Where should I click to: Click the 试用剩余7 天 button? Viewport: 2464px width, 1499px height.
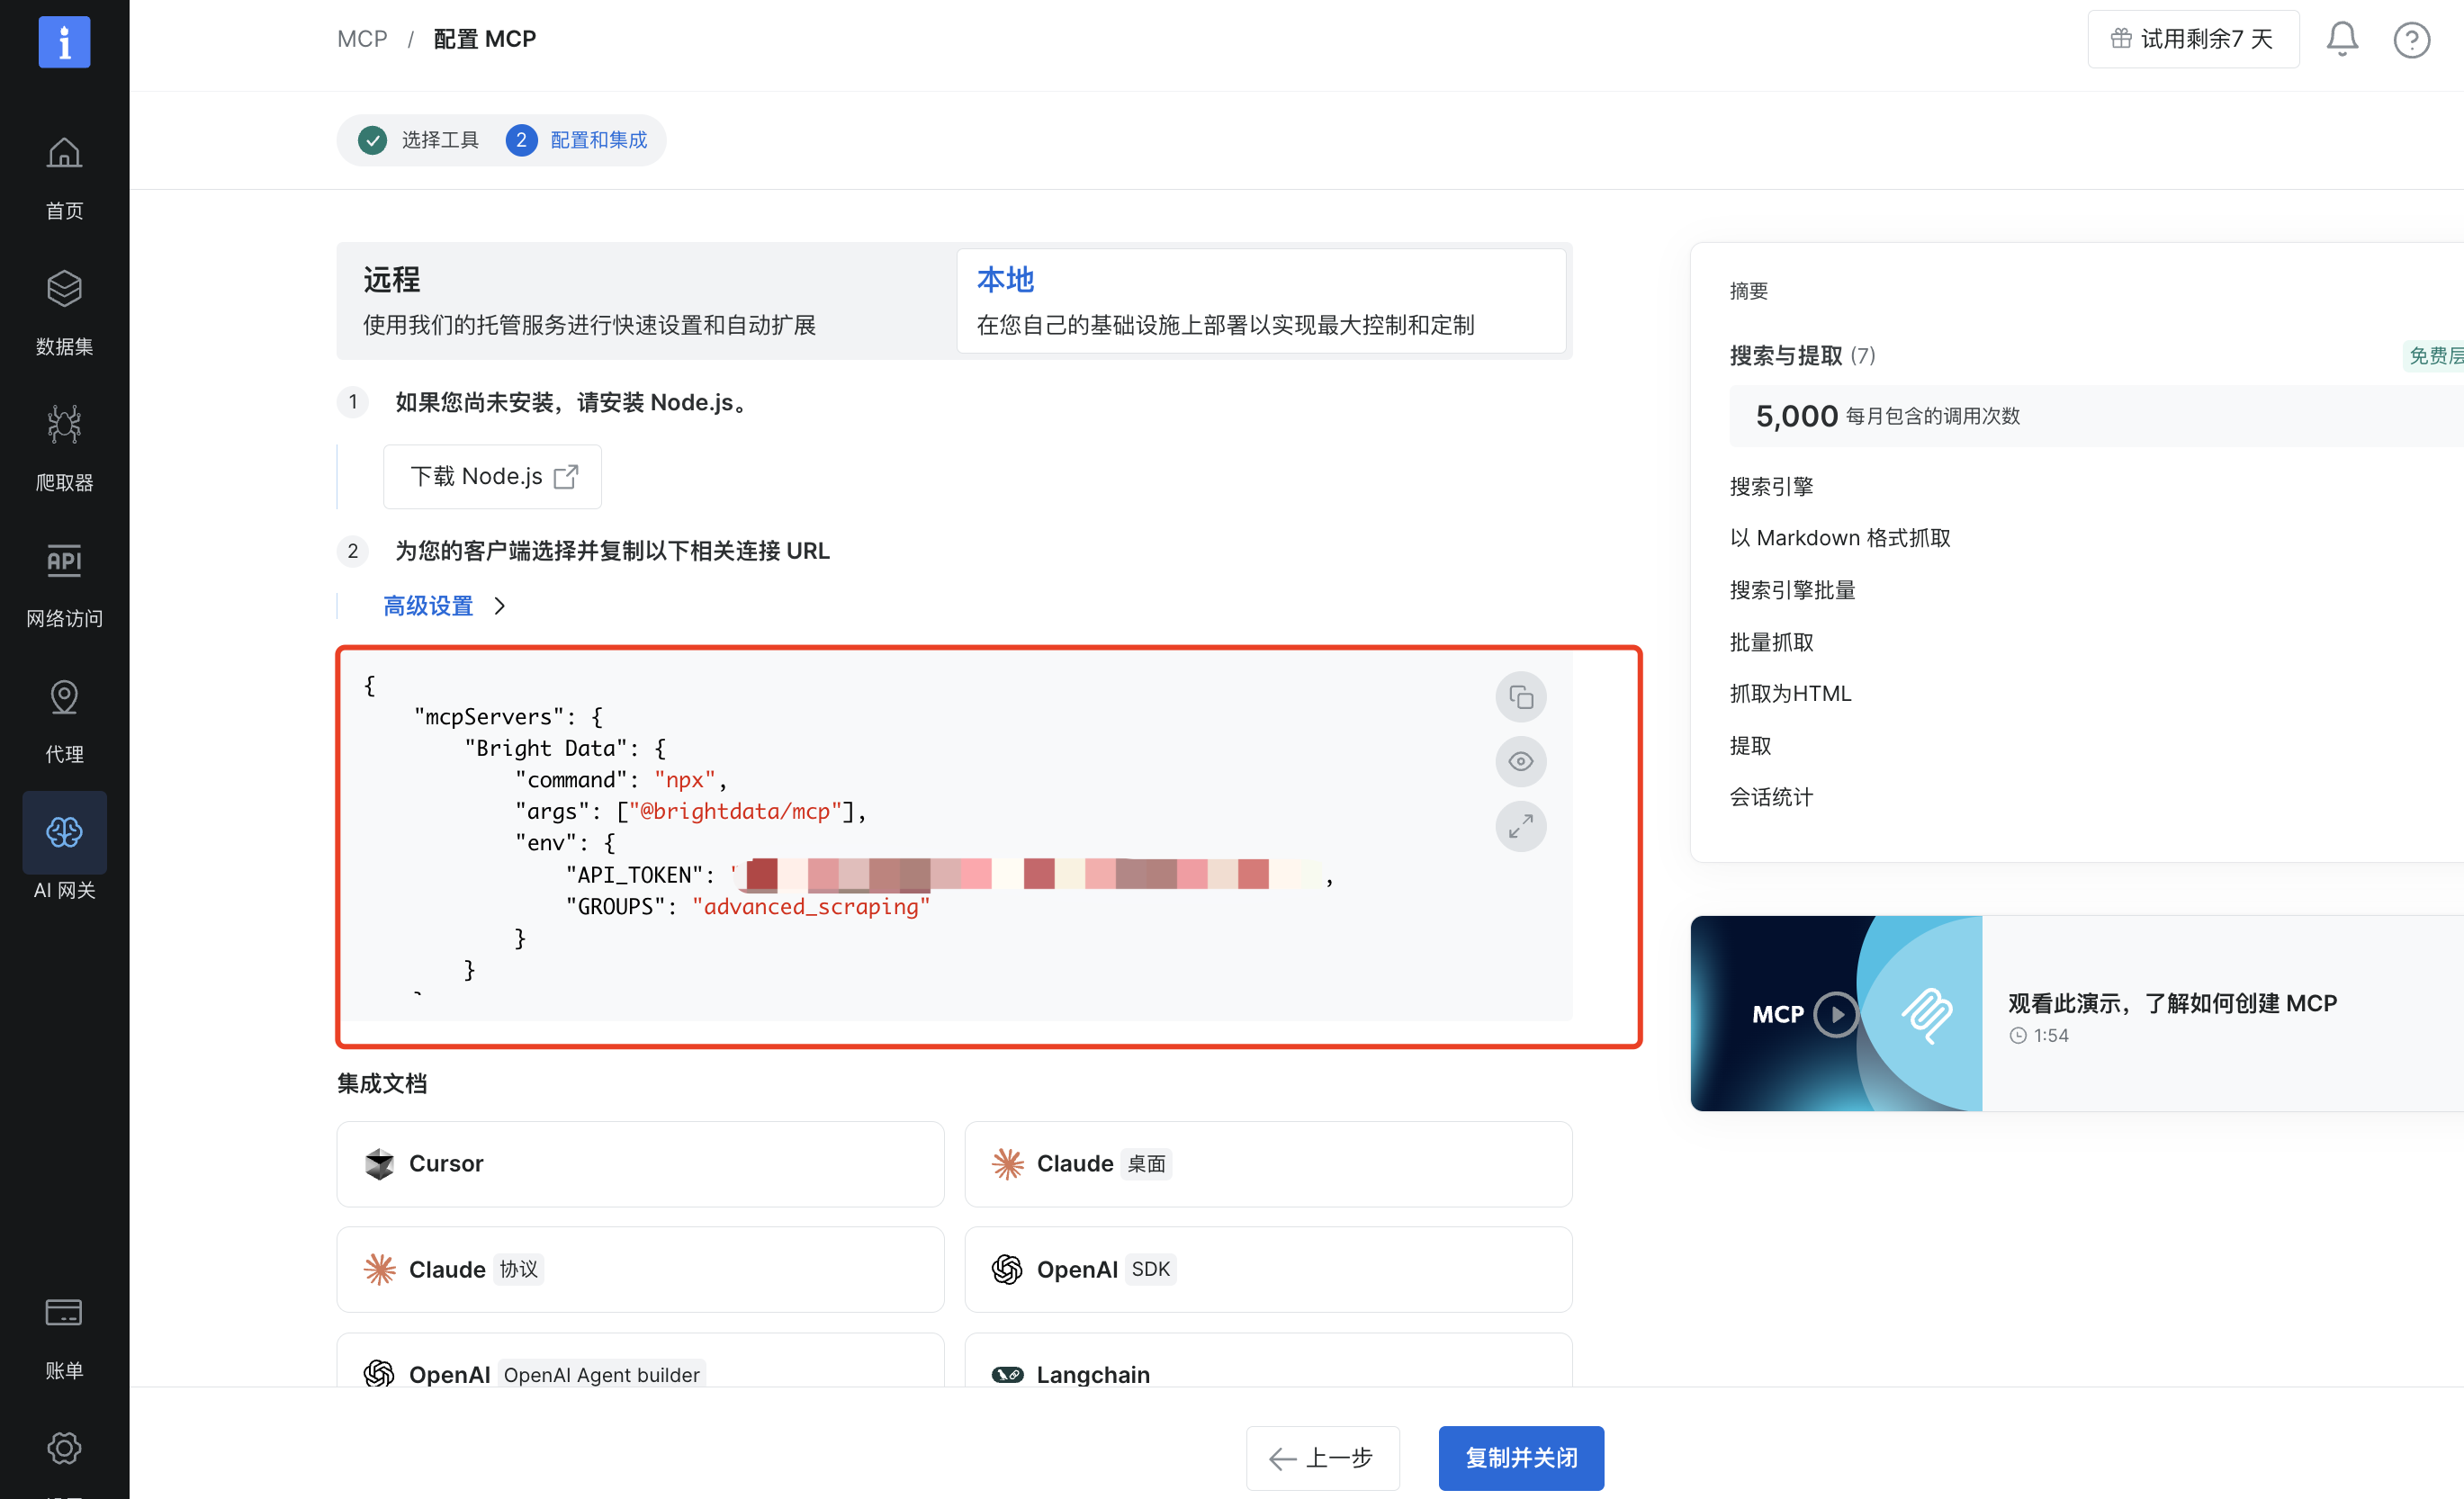[2192, 39]
